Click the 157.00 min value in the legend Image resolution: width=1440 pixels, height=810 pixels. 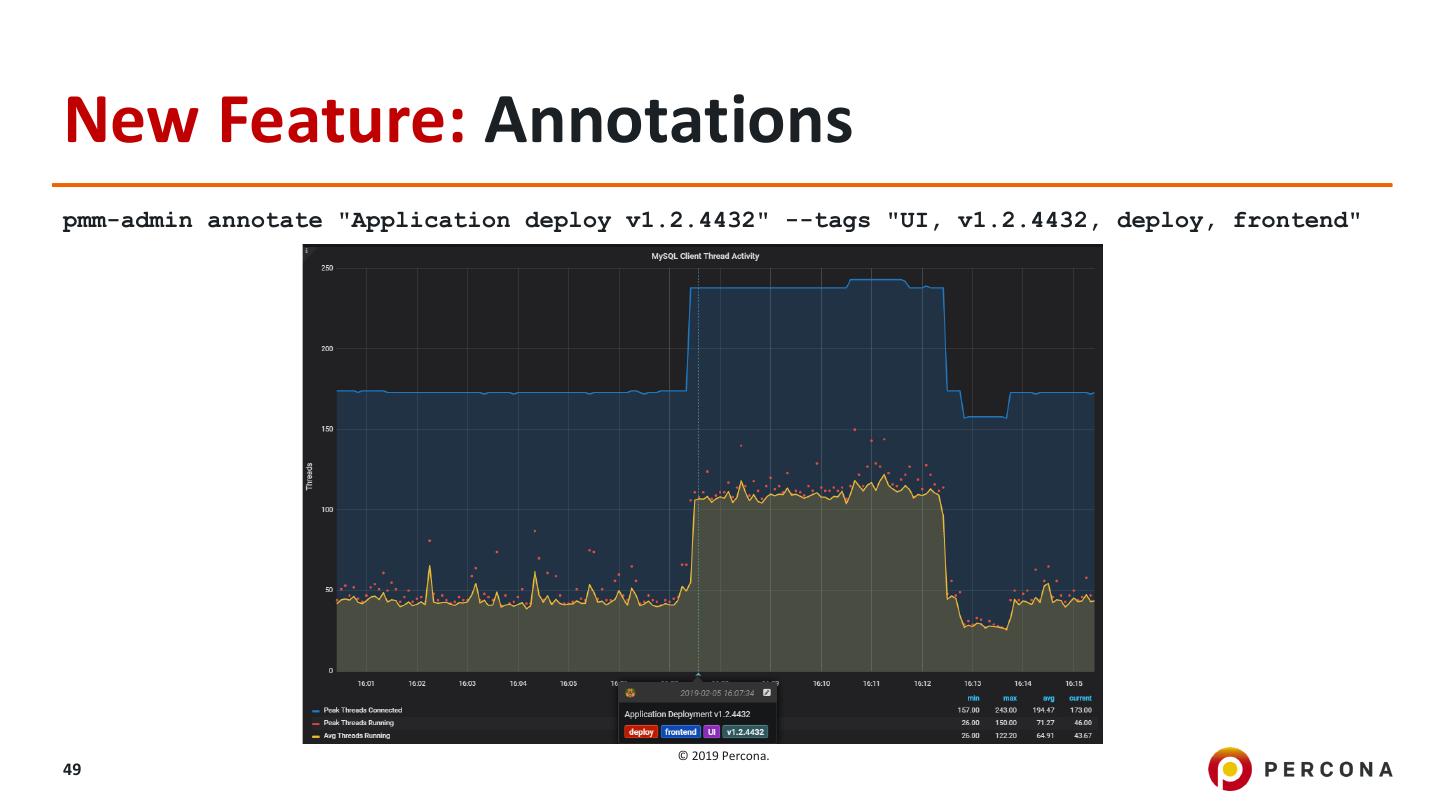969,710
